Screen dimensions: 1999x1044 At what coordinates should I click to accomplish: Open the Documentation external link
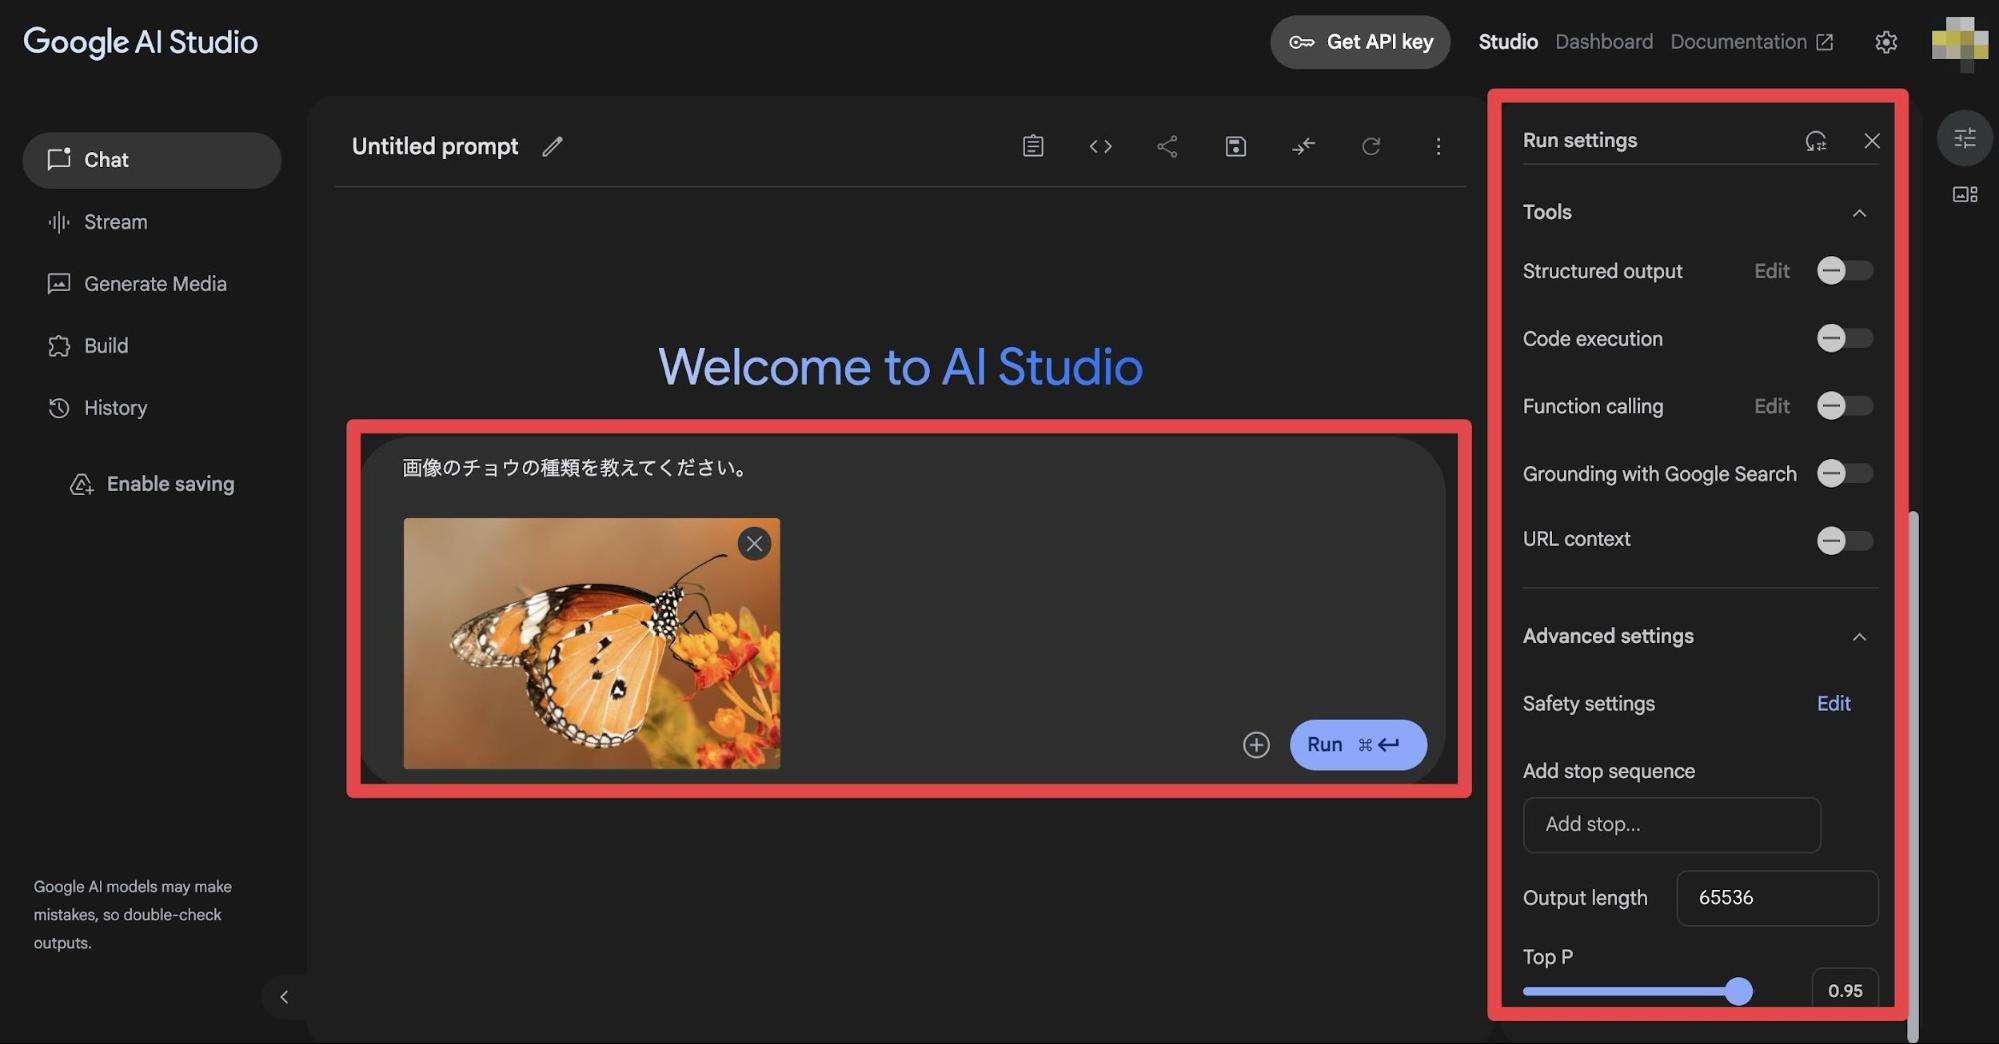[1752, 42]
